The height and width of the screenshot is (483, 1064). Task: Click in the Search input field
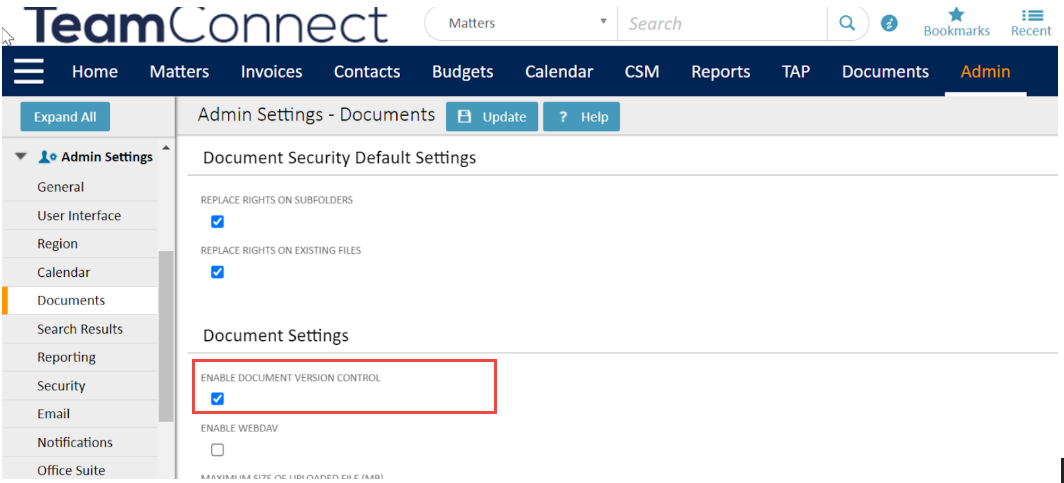tap(722, 24)
